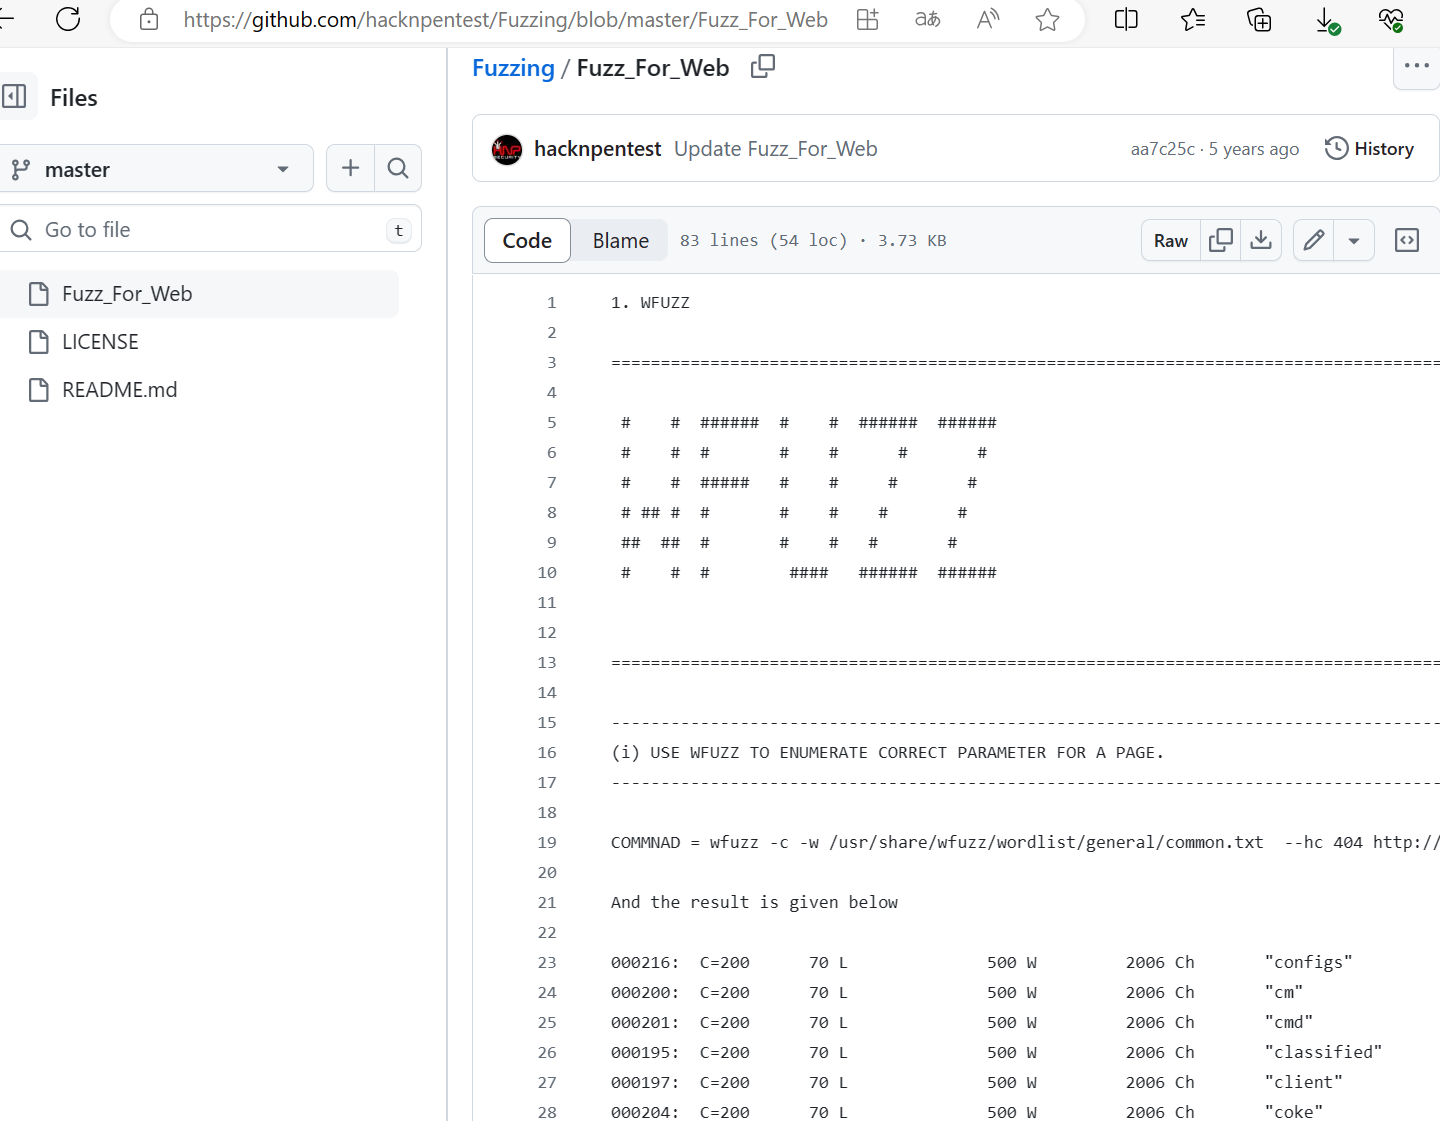Switch to the Code view tab
This screenshot has width=1440, height=1121.
527,240
